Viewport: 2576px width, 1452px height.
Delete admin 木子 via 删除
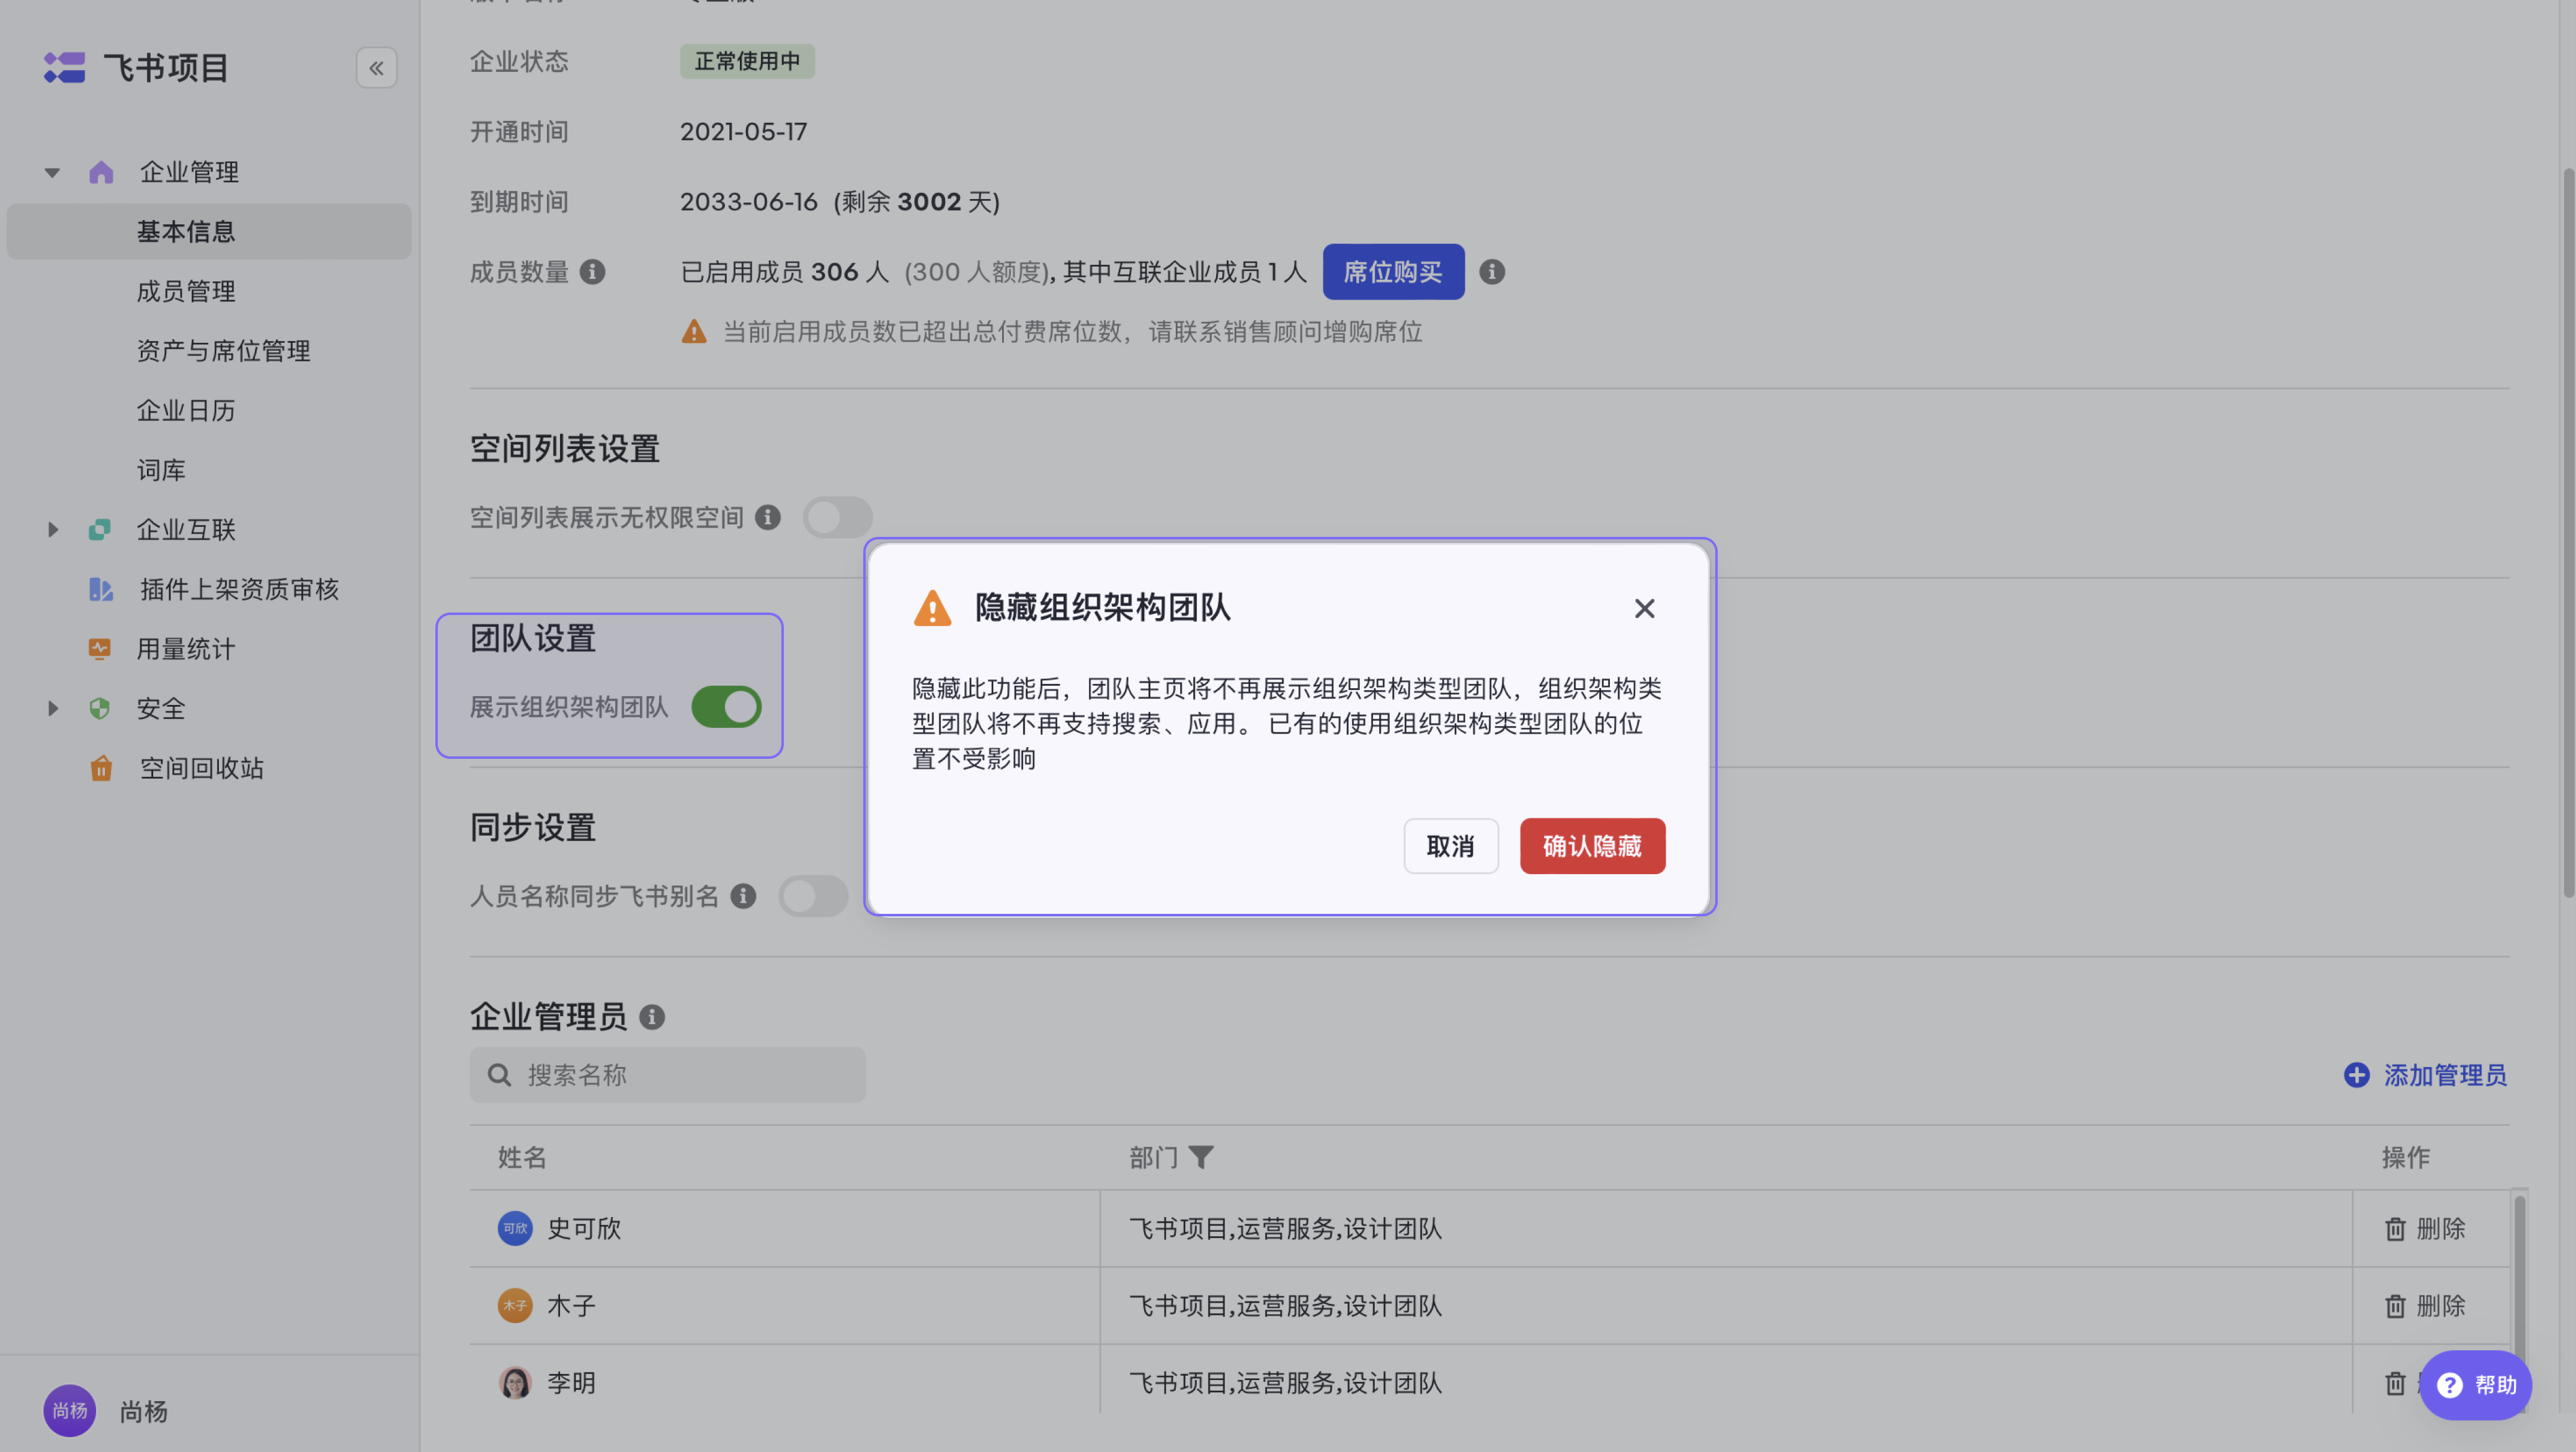tap(2425, 1305)
